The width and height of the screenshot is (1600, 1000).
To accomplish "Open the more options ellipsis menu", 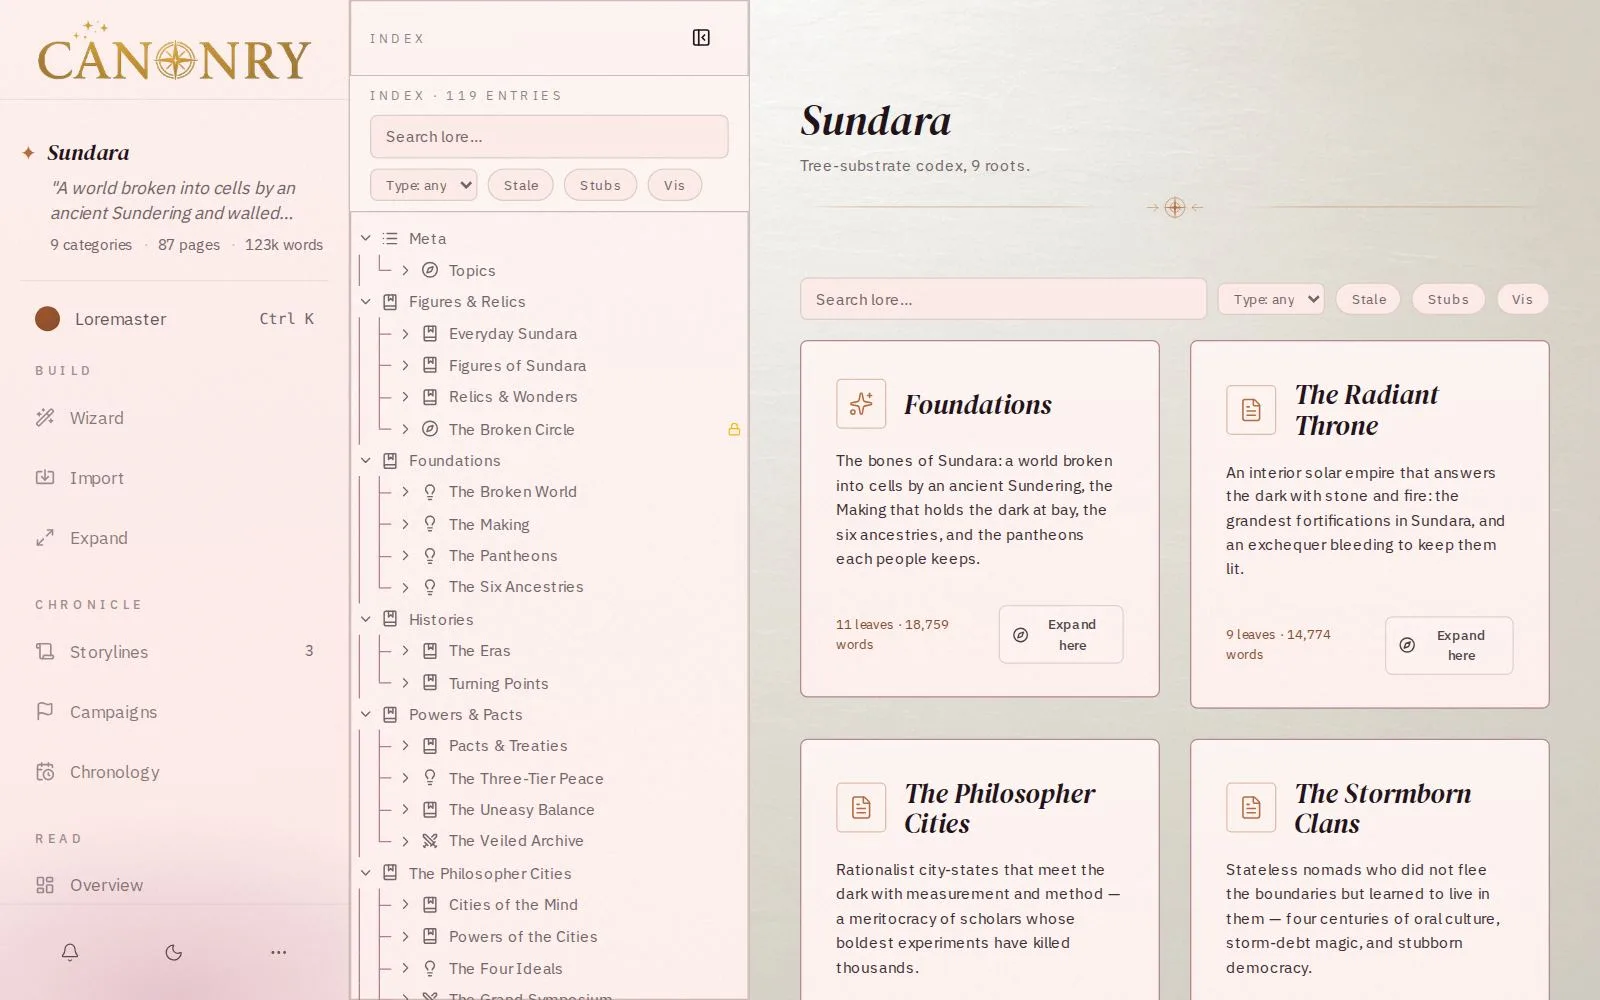I will [278, 952].
